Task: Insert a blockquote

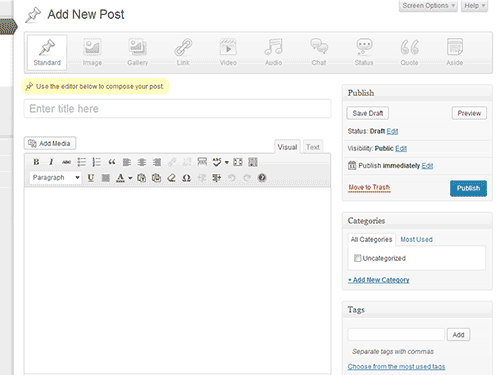Action: pos(112,162)
